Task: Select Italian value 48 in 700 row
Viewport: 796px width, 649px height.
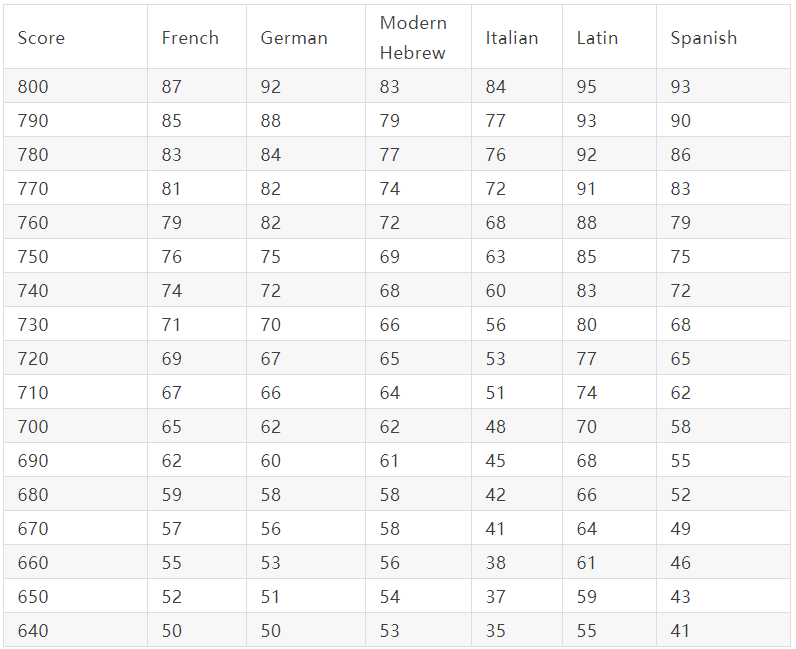Action: click(x=495, y=427)
